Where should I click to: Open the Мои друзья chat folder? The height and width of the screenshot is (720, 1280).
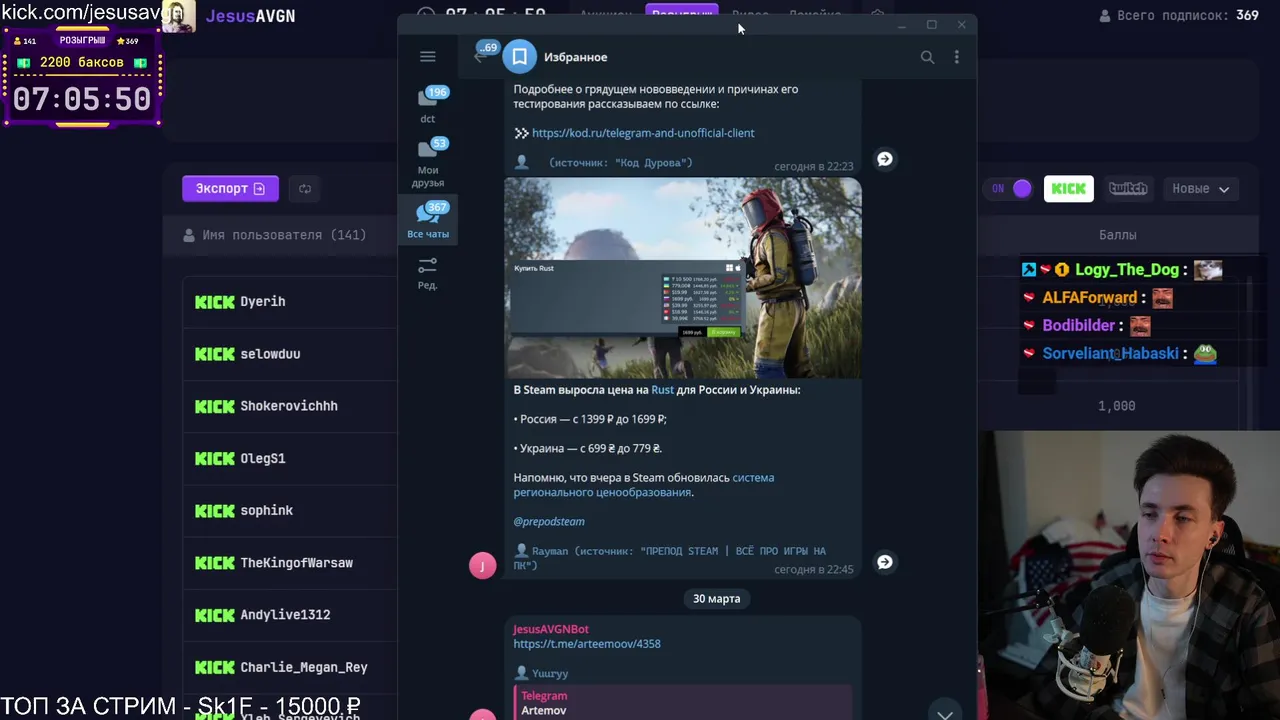pos(428,162)
